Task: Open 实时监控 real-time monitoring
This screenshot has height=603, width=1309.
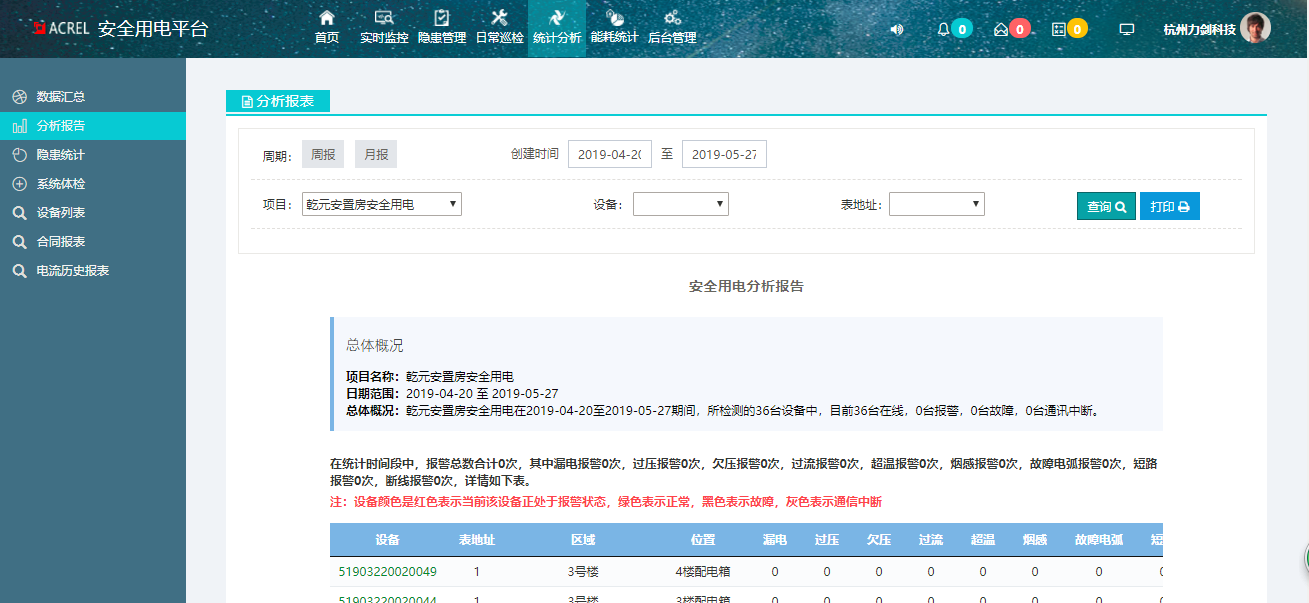Action: (x=384, y=27)
